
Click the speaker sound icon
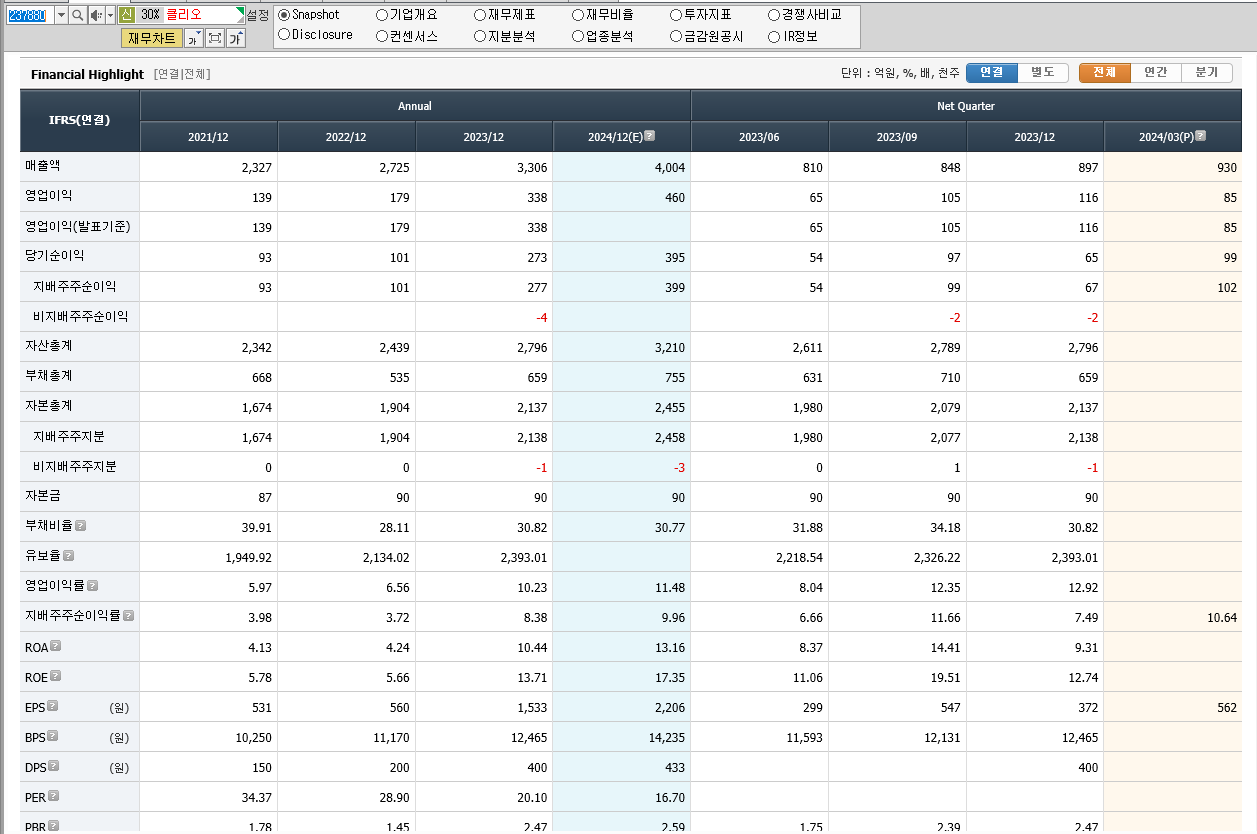click(96, 15)
